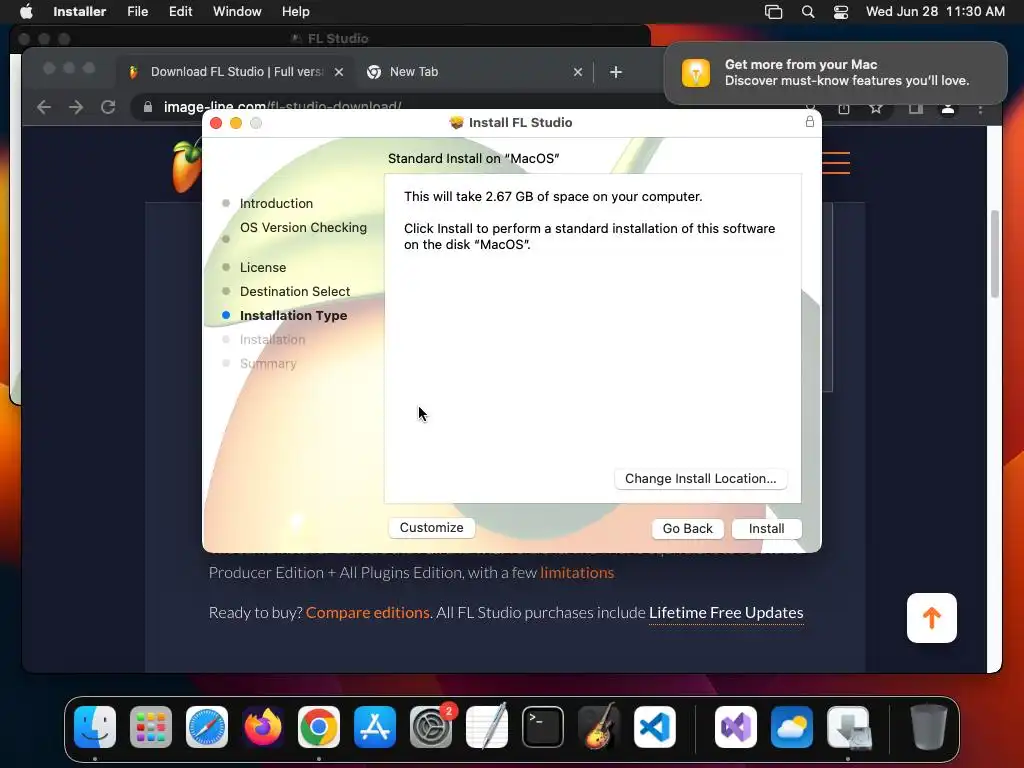Open Google Chrome from the dock
Image resolution: width=1024 pixels, height=768 pixels.
pos(319,727)
